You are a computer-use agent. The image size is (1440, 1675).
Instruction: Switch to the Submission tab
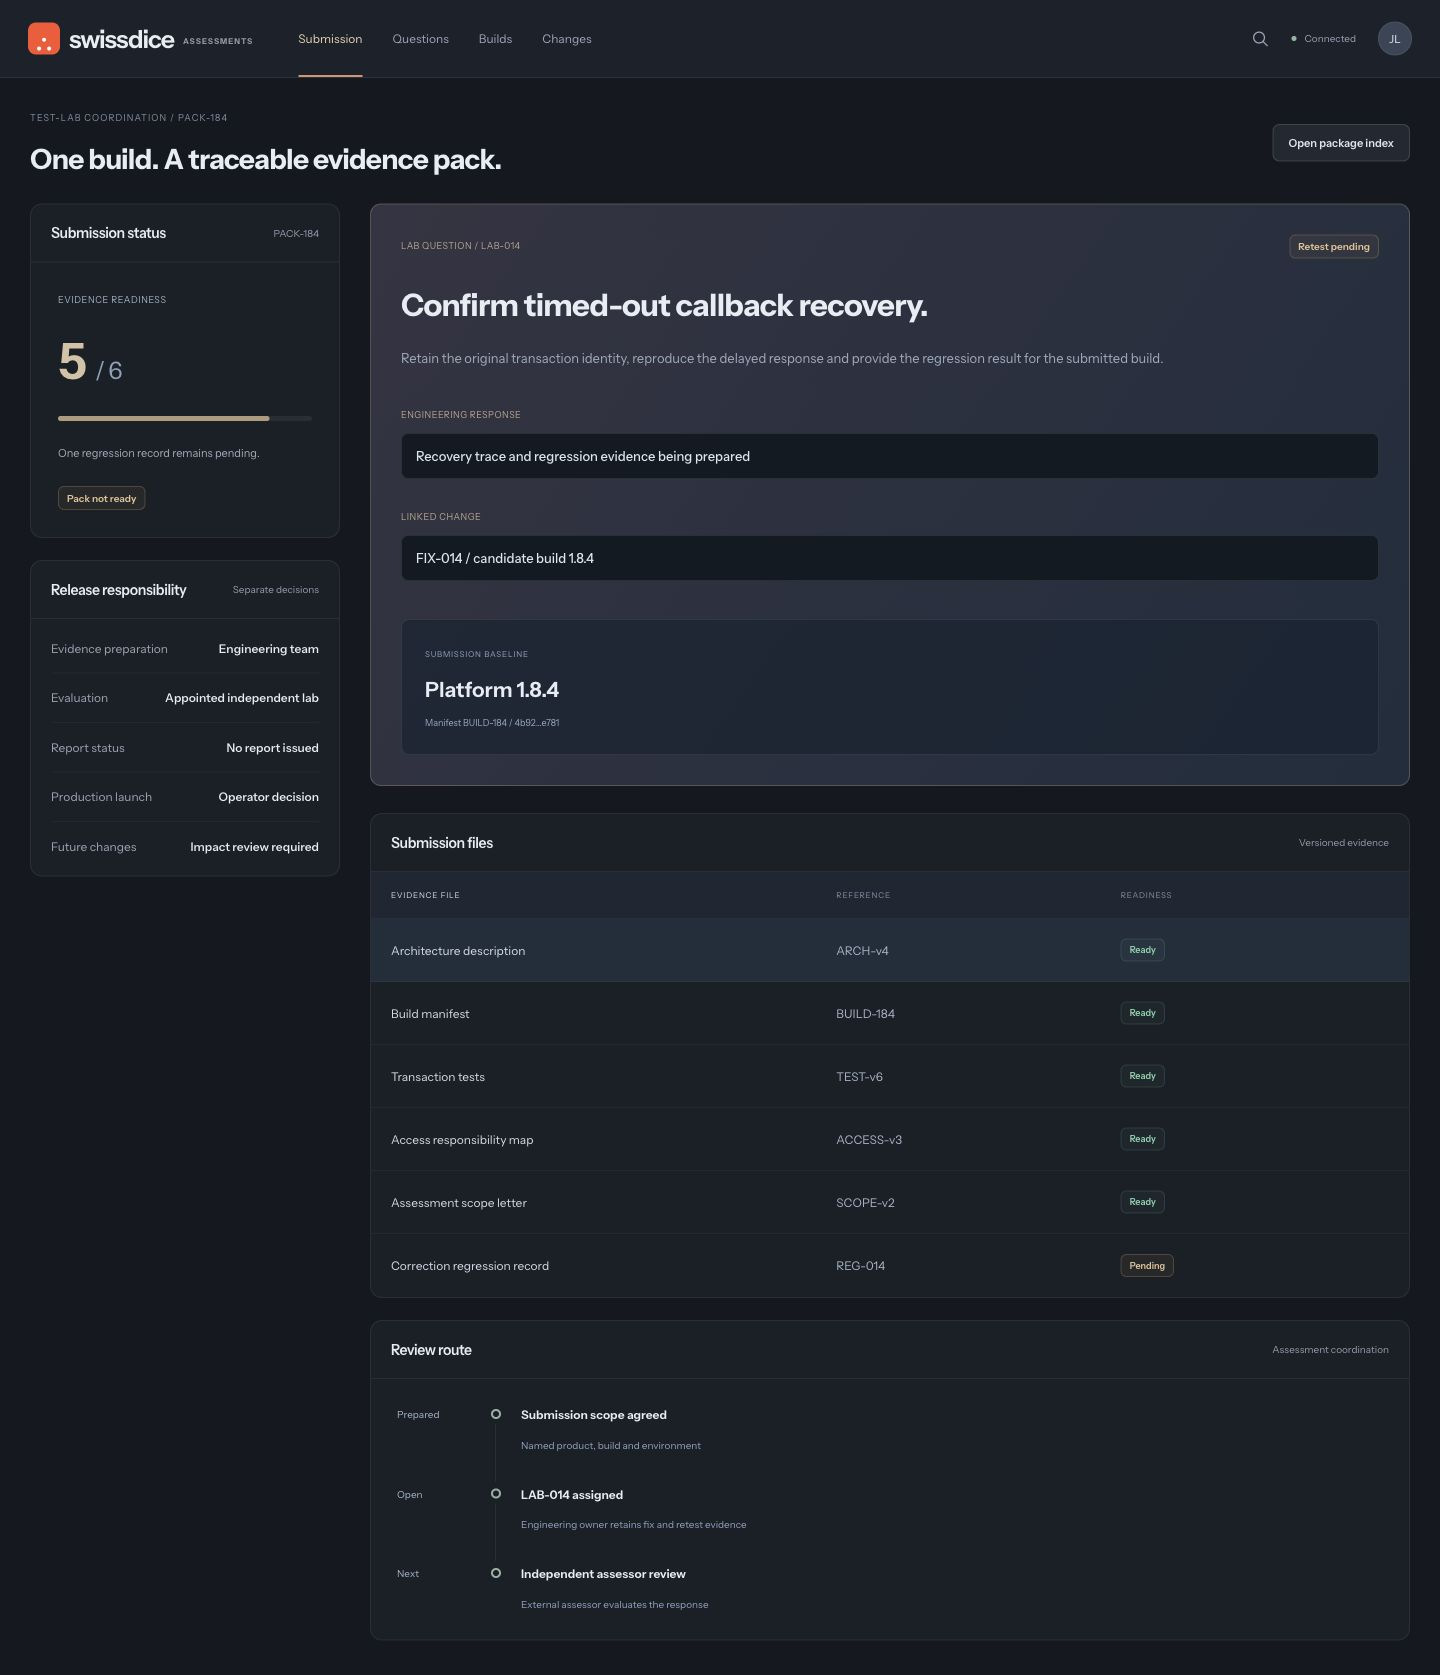(330, 39)
